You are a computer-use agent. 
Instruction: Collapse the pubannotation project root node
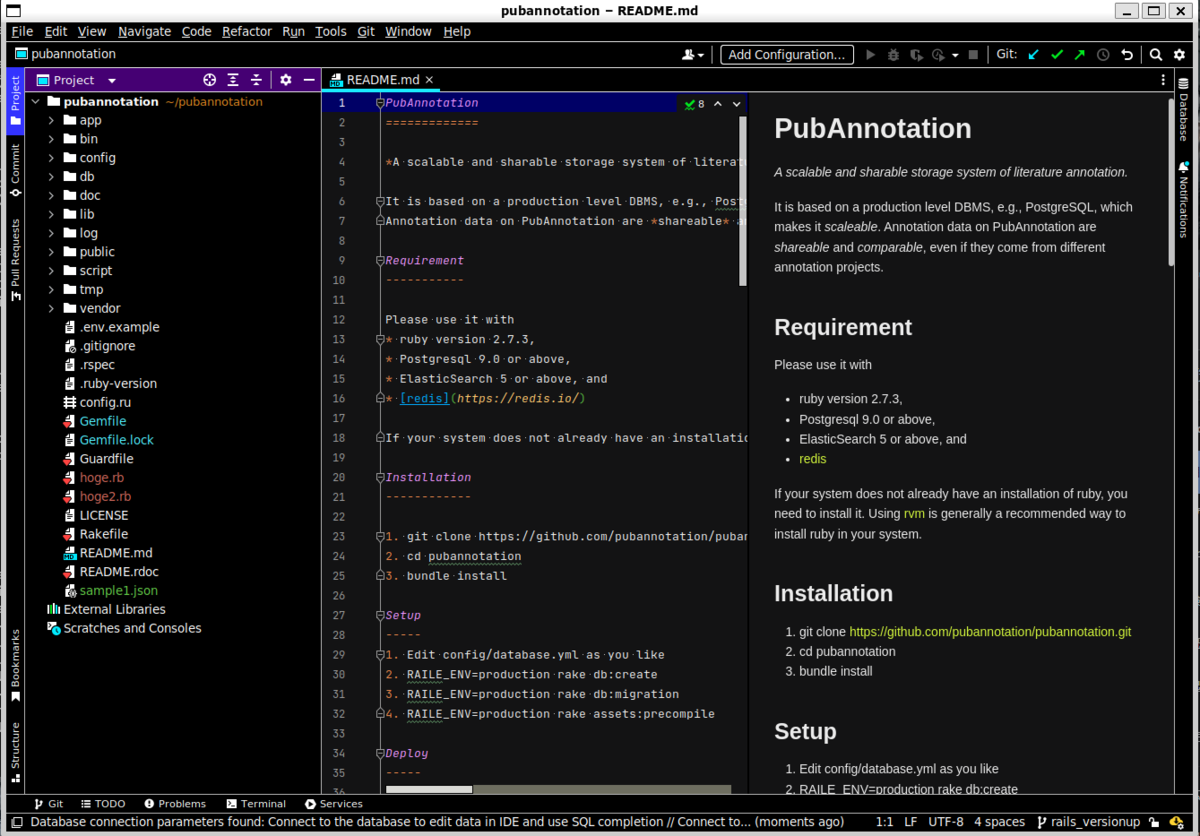point(35,101)
